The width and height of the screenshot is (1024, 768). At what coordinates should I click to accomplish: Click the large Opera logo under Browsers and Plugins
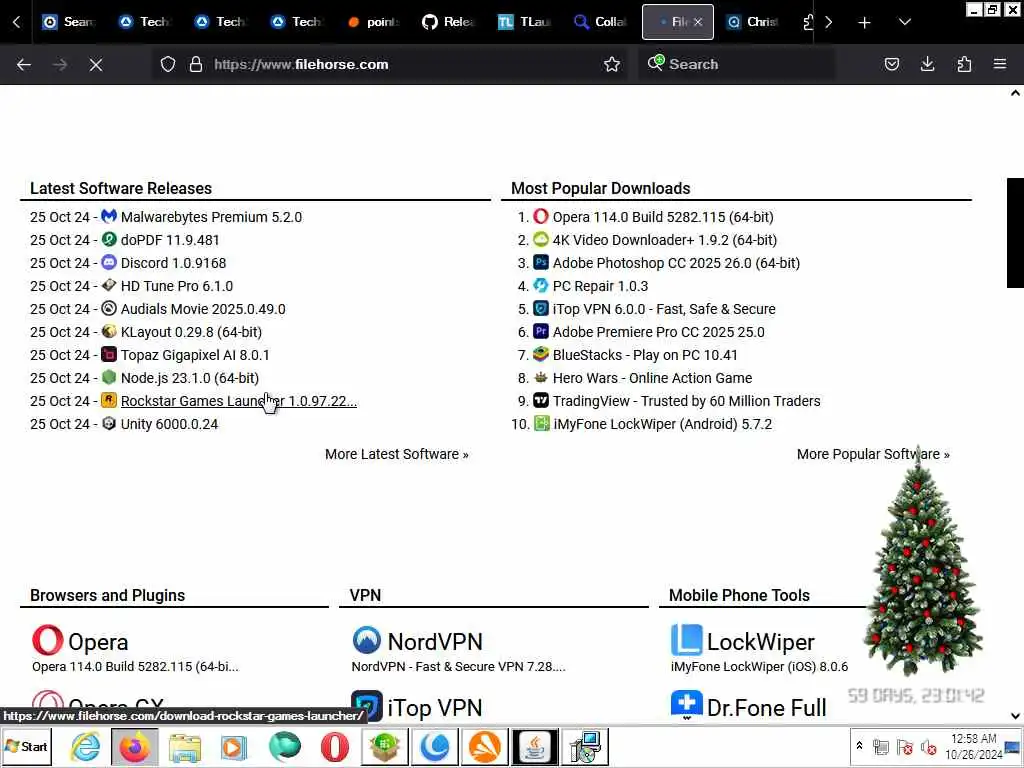coord(48,640)
